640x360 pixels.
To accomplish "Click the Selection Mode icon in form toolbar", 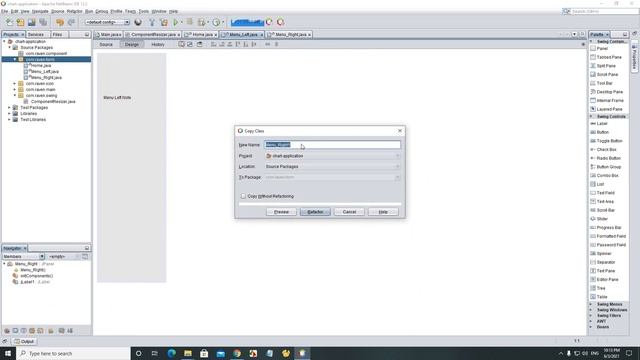I will coord(181,44).
